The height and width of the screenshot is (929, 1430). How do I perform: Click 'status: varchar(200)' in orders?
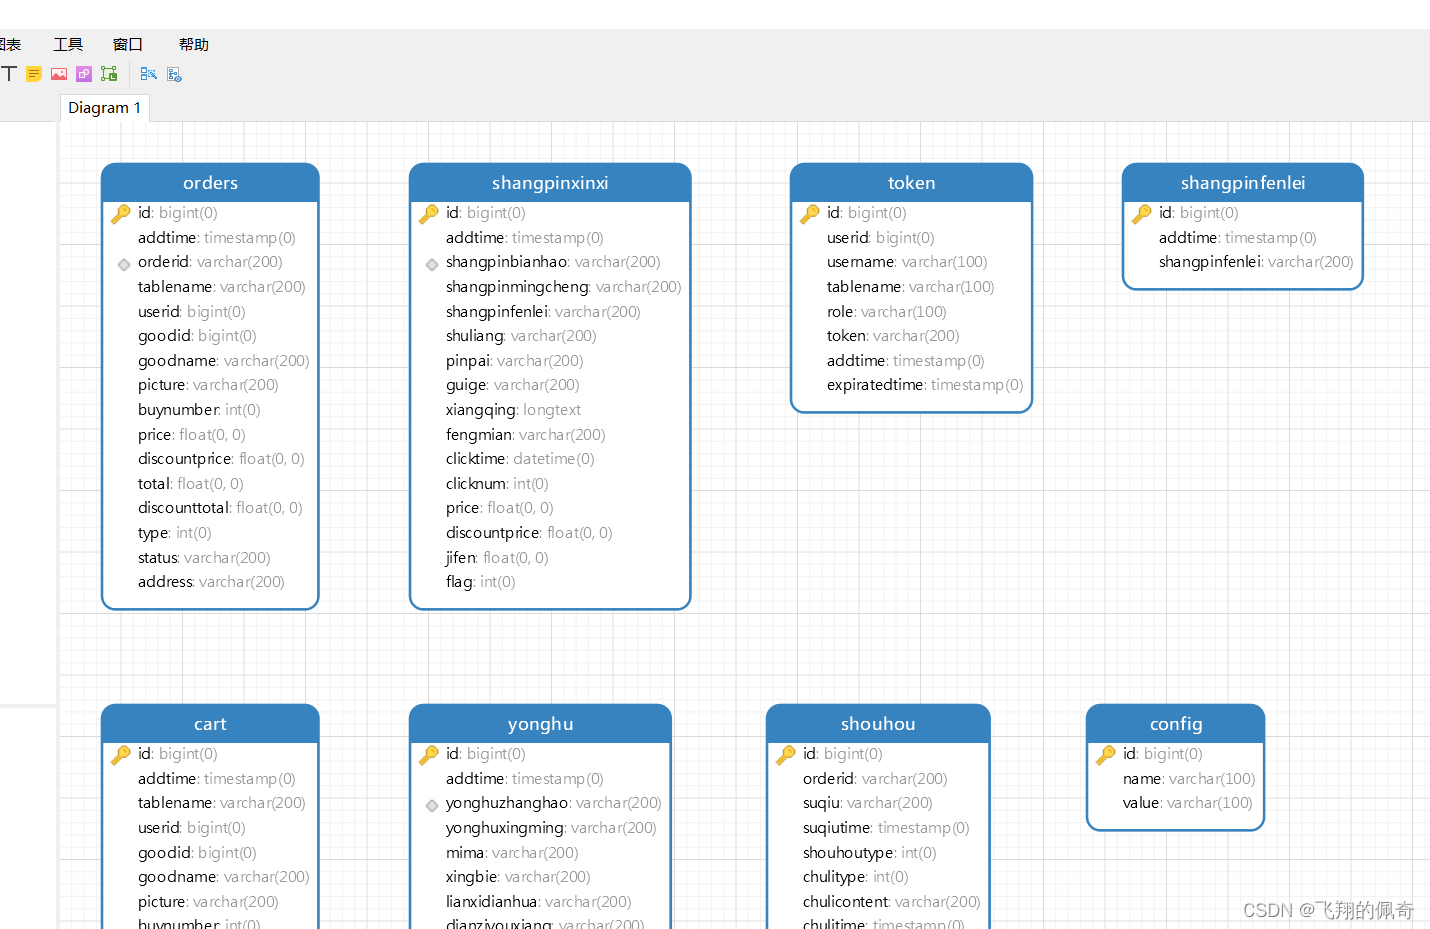point(204,558)
